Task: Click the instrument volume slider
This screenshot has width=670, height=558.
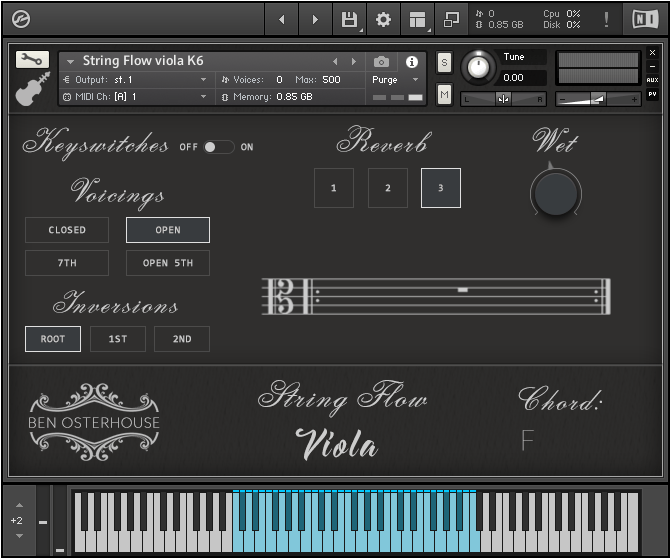Action: (598, 100)
